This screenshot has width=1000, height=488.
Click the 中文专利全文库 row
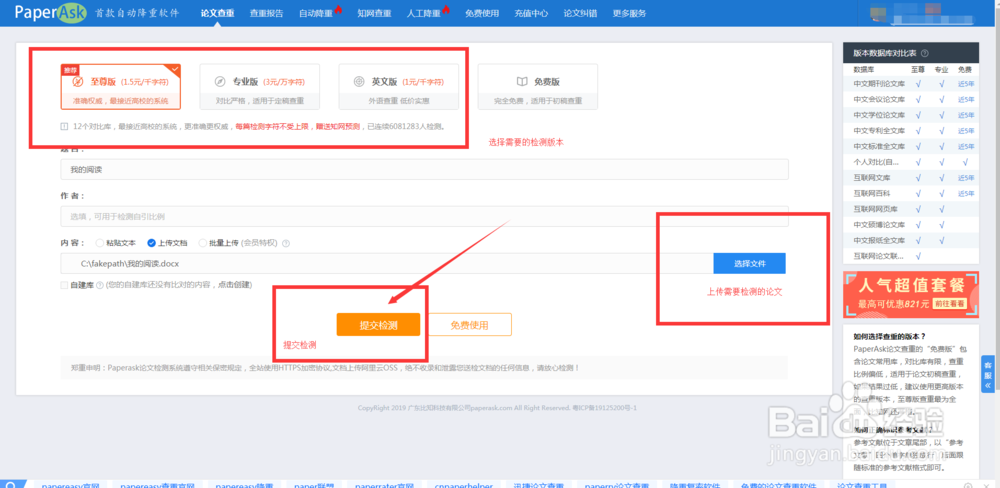tap(911, 131)
